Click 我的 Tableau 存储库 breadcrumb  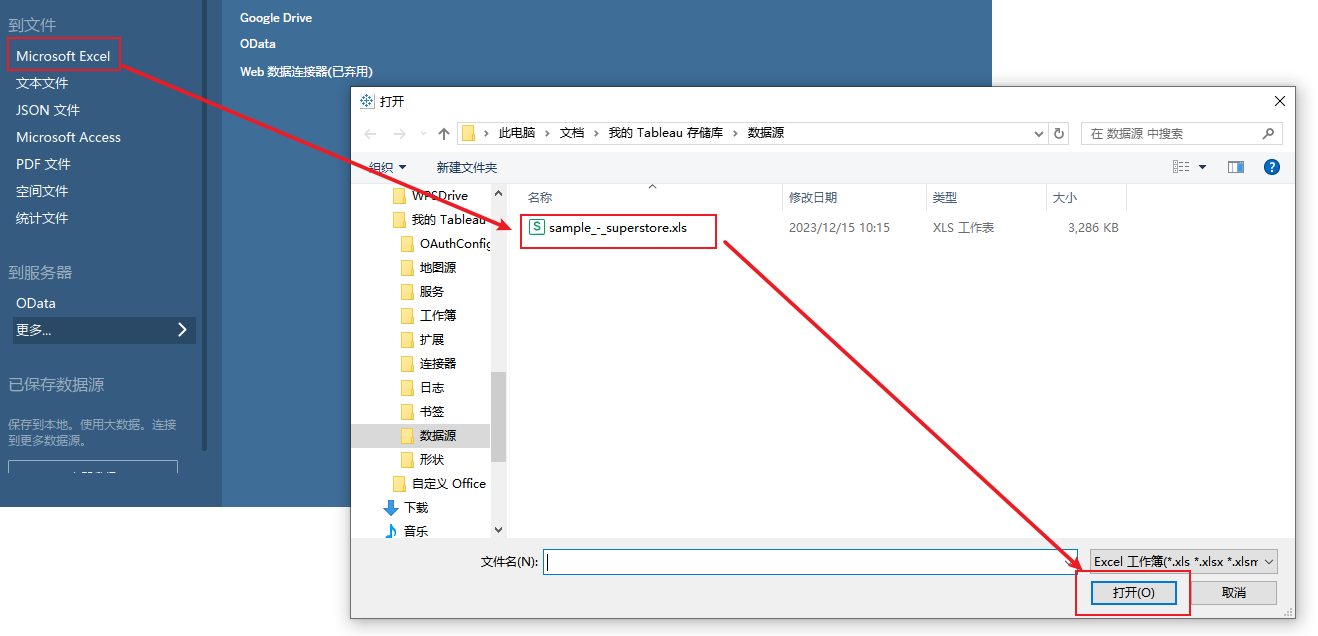[x=665, y=133]
